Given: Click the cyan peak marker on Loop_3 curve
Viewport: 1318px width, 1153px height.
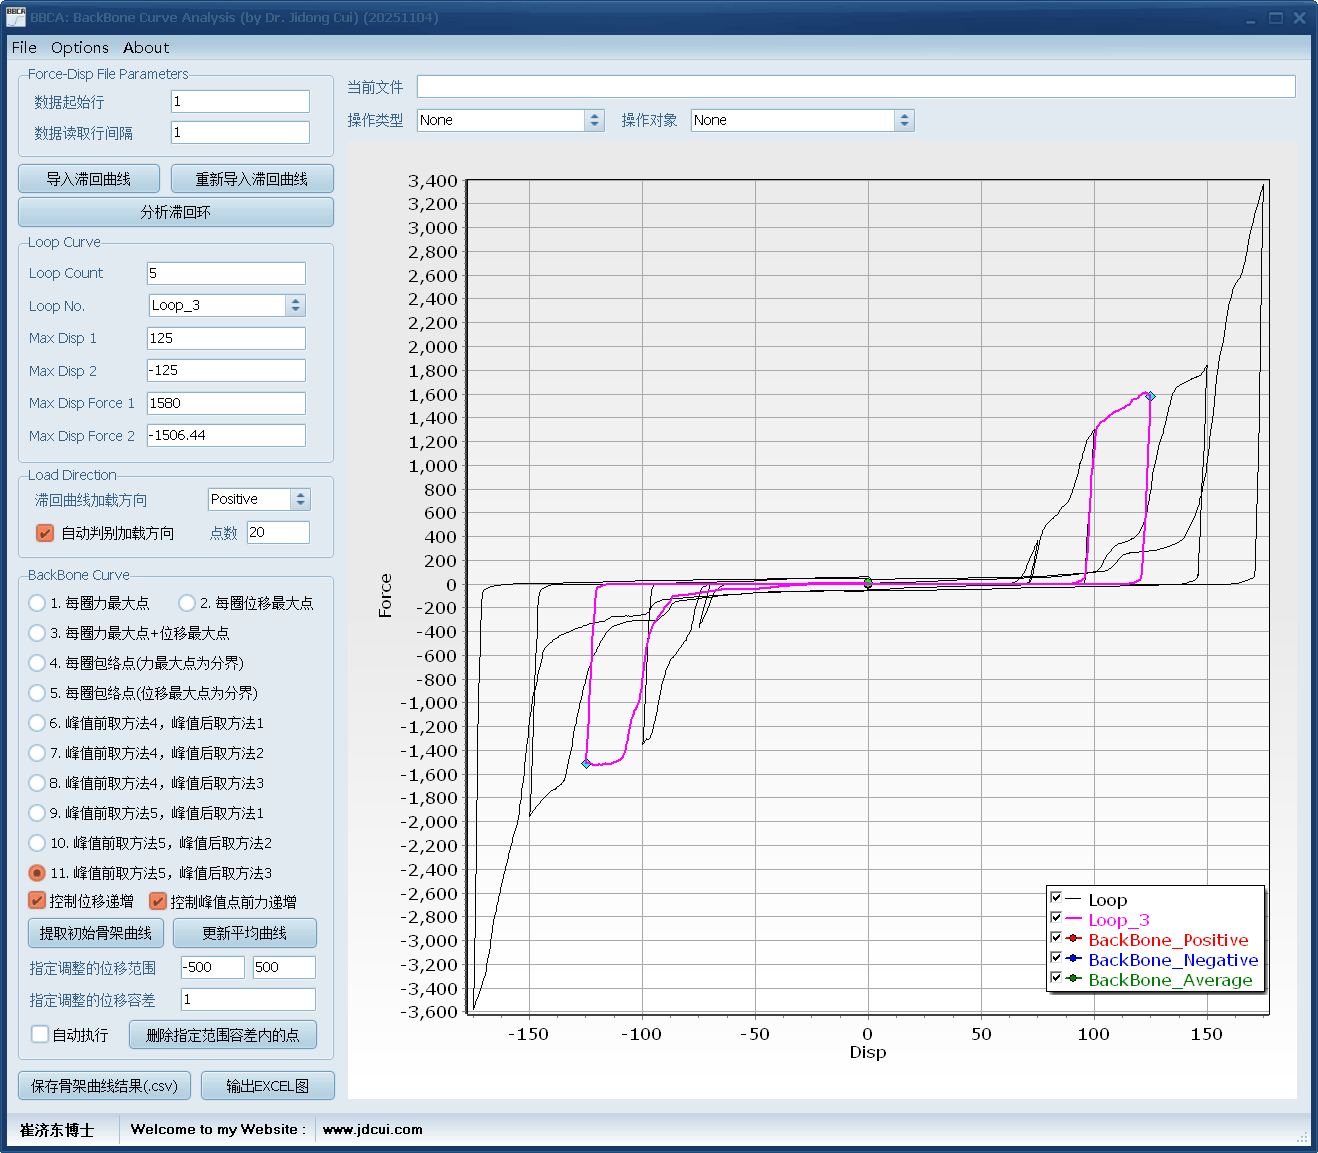Looking at the screenshot, I should click(x=1150, y=396).
